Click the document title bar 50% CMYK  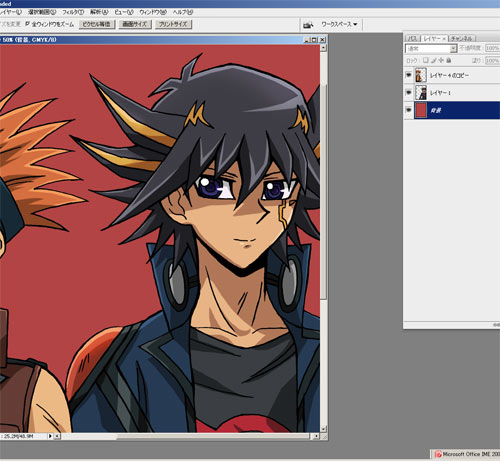click(29, 40)
